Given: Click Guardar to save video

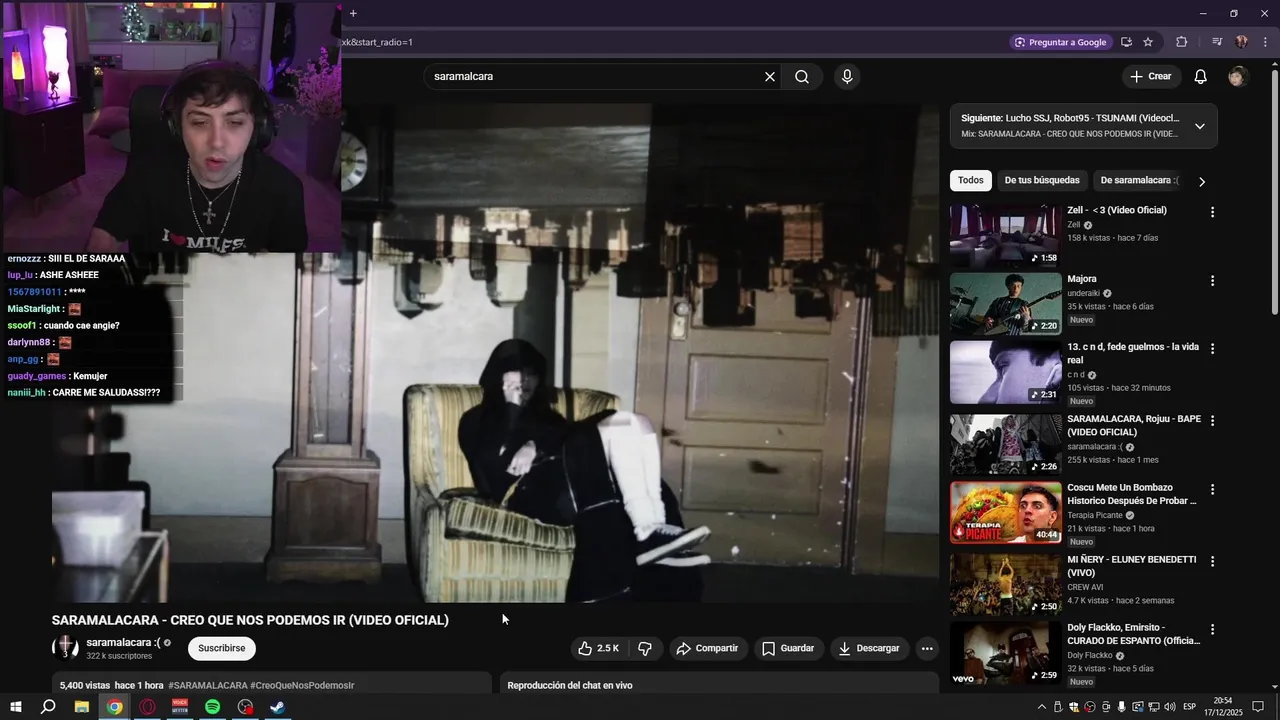Looking at the screenshot, I should 787,648.
